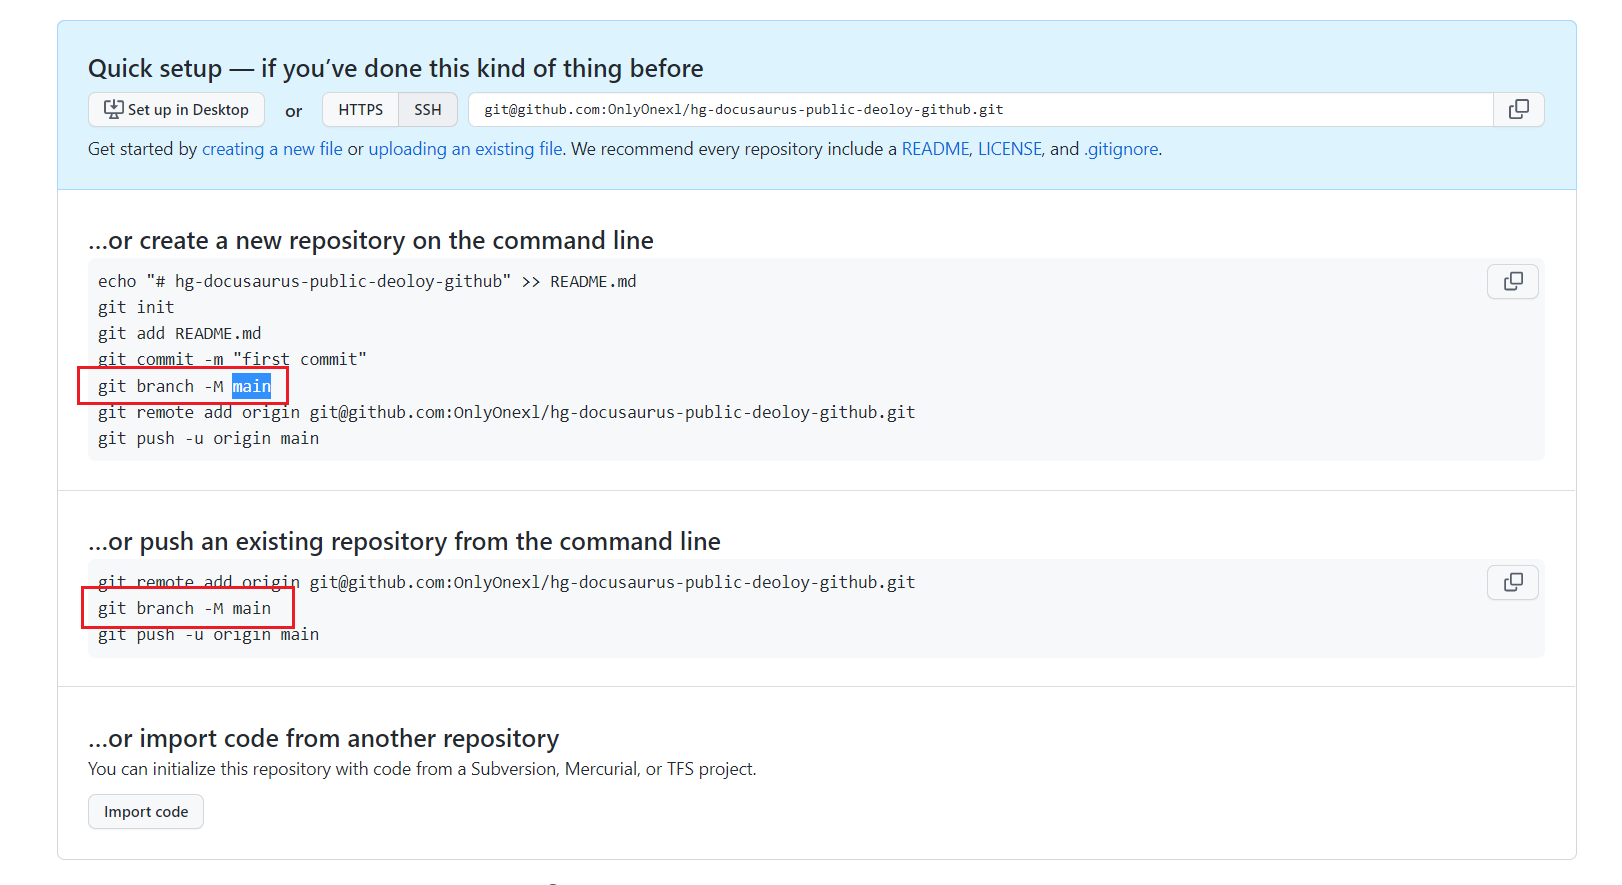Click the echo README.md command line

(x=367, y=281)
